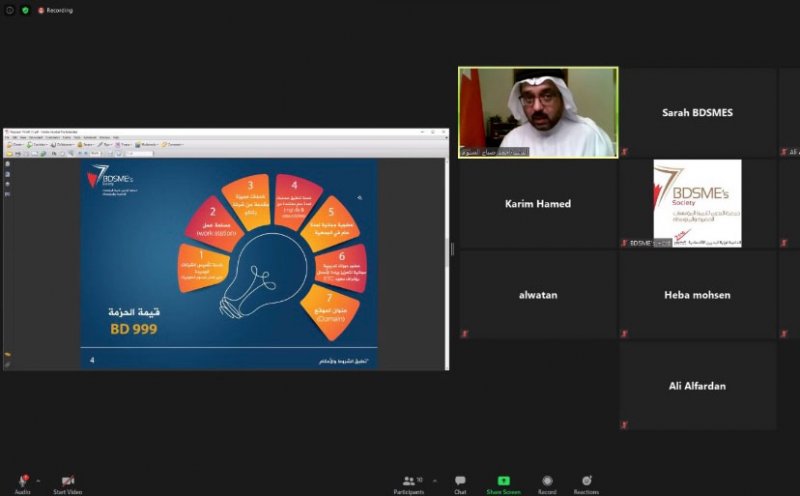Click the zoom percentage field in Acrobat

pyautogui.click(x=94, y=154)
